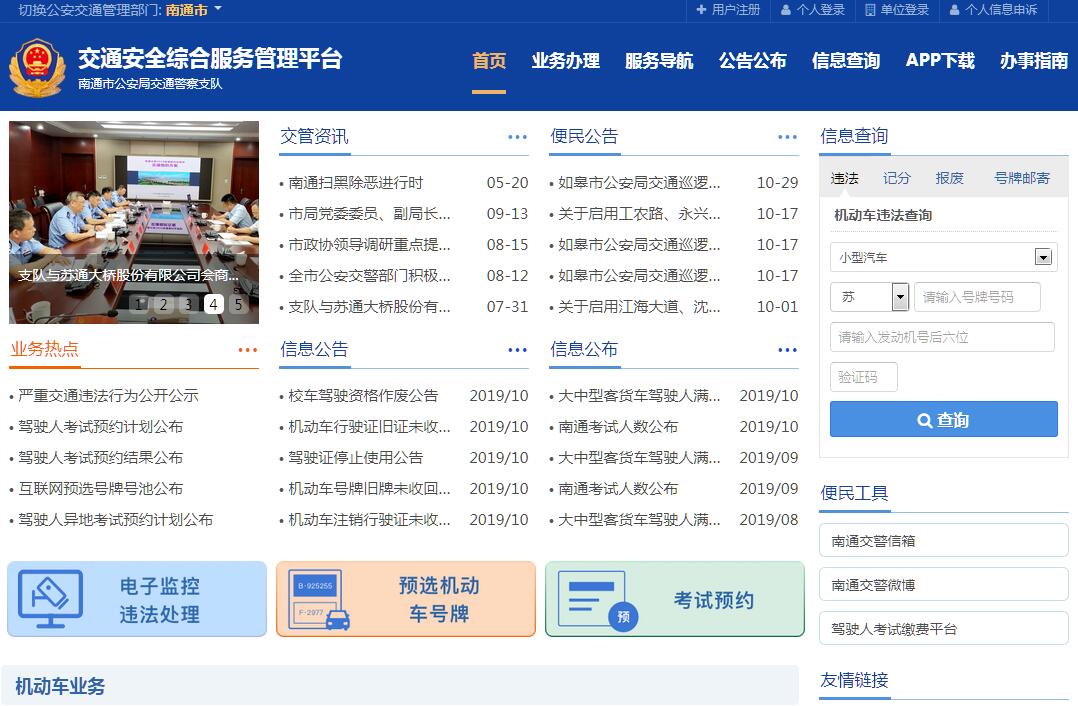Click the personal login person icon
Screen dimensions: 1078x706
(786, 10)
